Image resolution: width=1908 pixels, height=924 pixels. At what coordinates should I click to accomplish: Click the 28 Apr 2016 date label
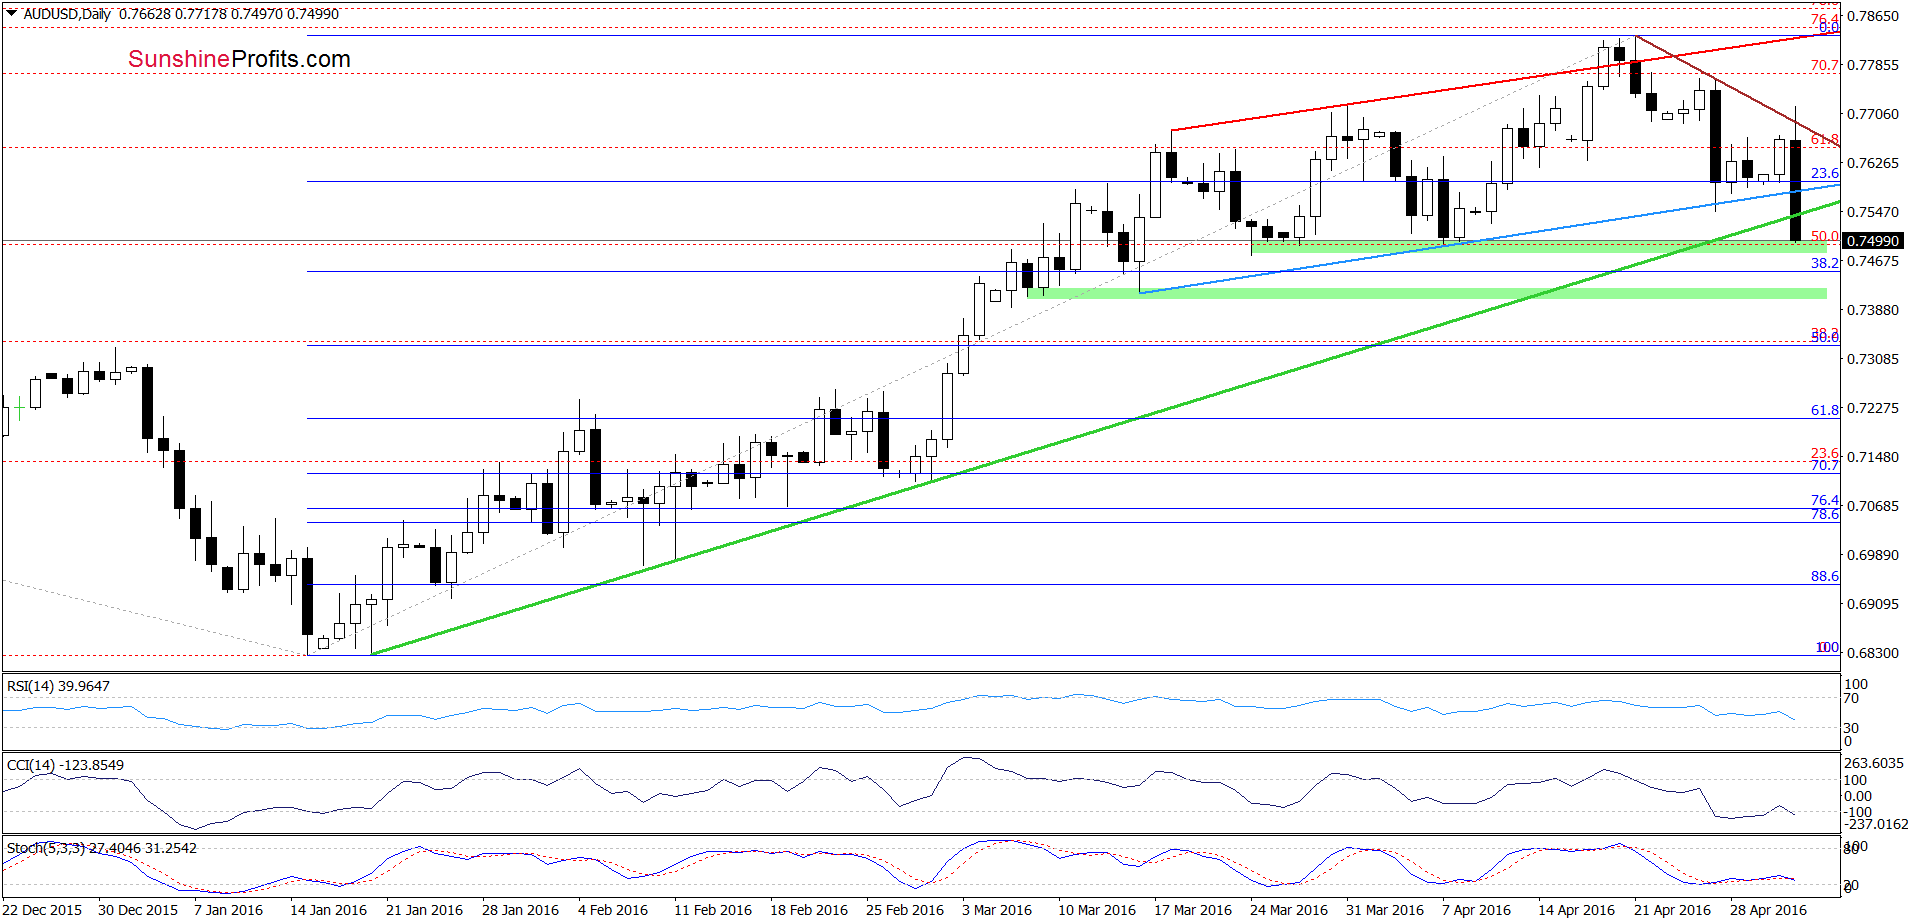[1768, 910]
